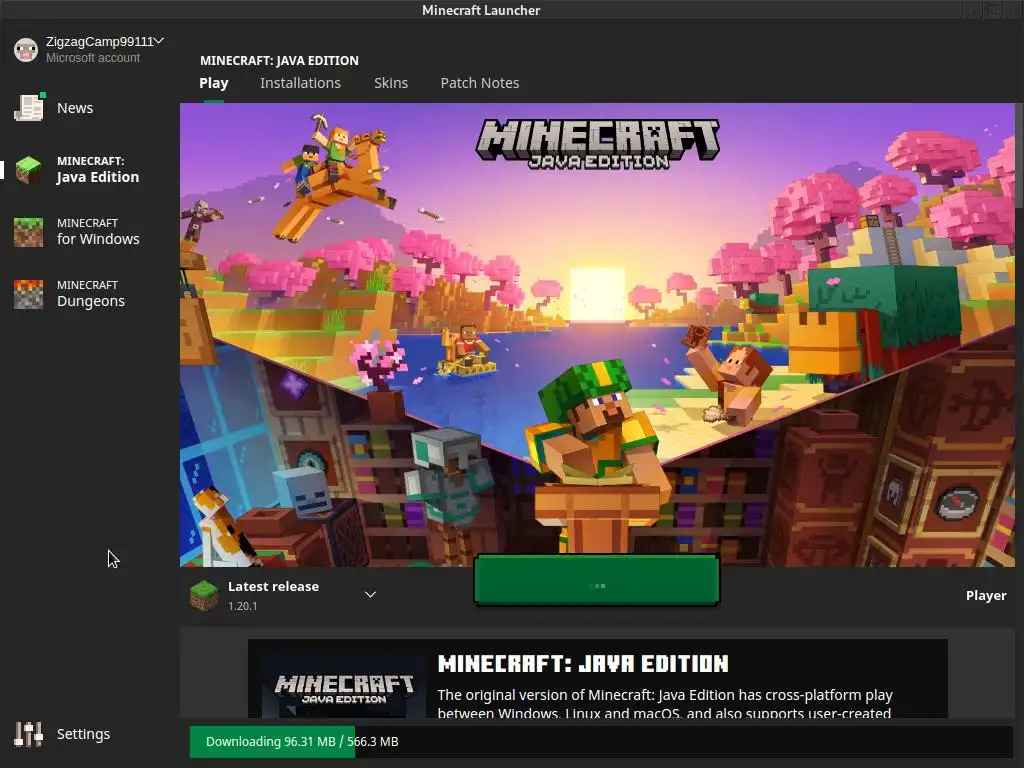1024x768 pixels.
Task: Click the MINECRAFT: JAVA EDITION page header
Action: point(279,60)
